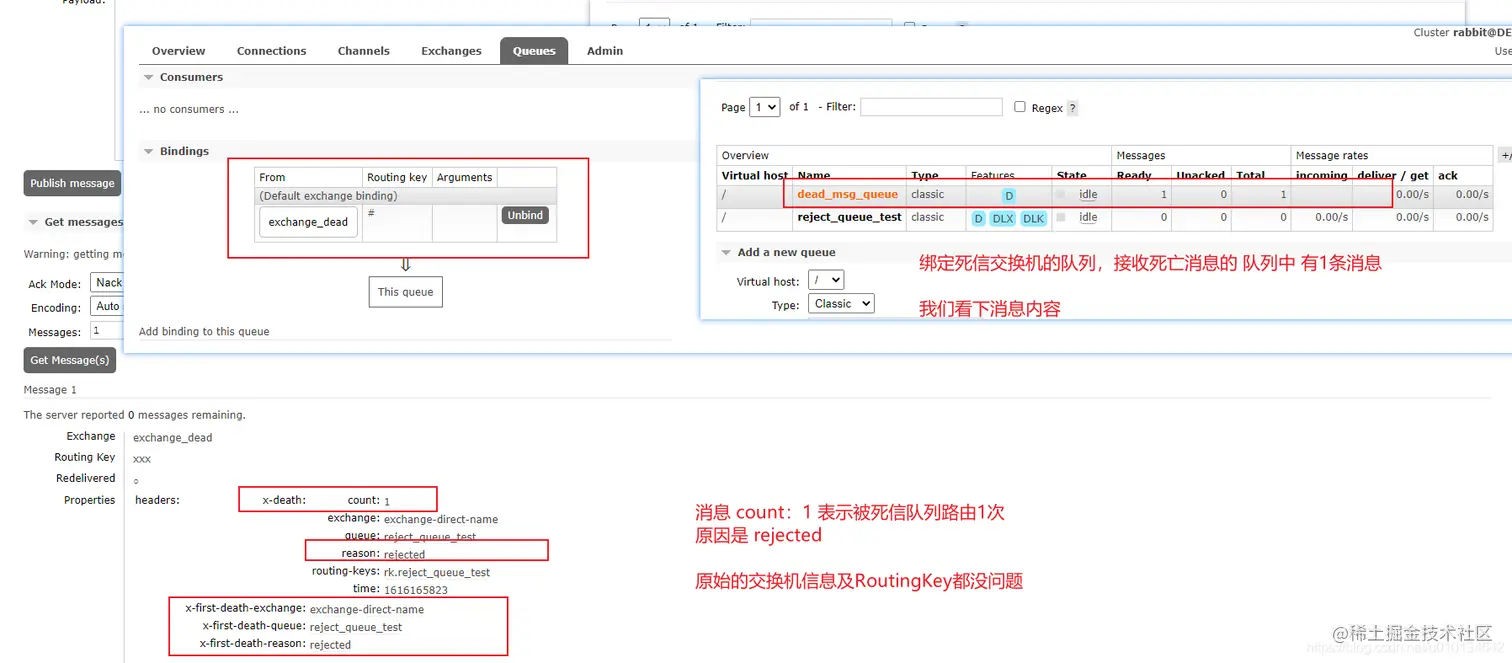Sort queues by Virtual host column
Image resolution: width=1512 pixels, height=663 pixels.
[755, 175]
